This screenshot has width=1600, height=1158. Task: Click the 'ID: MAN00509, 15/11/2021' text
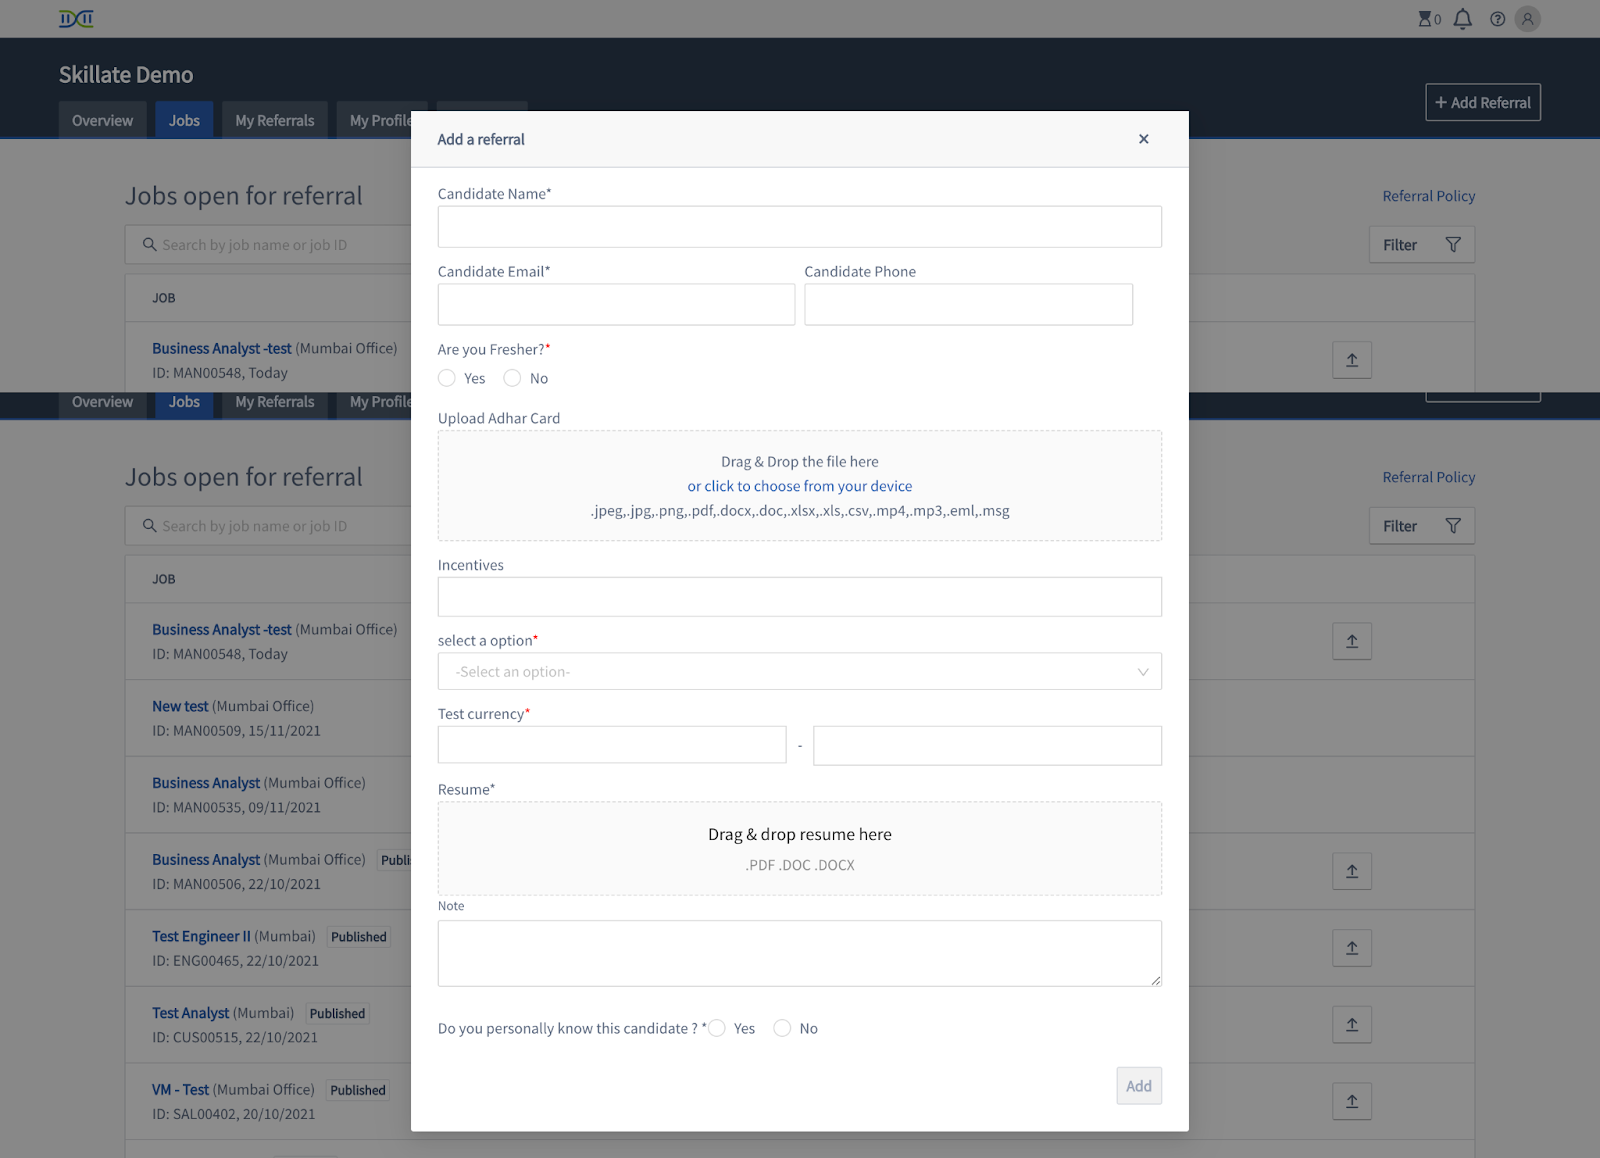pos(236,731)
